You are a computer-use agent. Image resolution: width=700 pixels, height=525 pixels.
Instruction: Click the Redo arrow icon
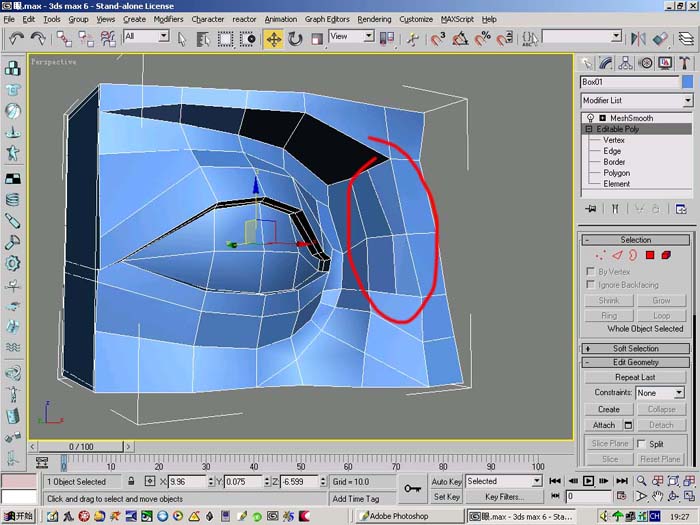[x=38, y=39]
